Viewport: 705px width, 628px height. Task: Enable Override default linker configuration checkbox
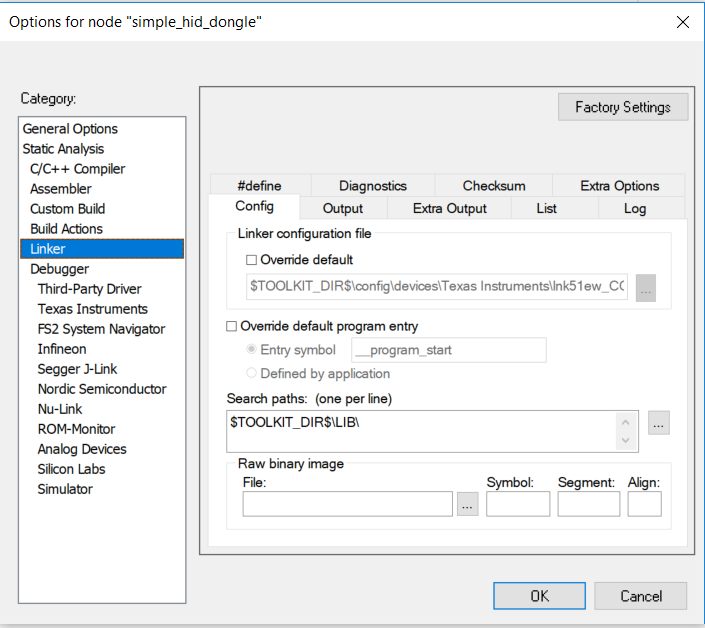[252, 260]
